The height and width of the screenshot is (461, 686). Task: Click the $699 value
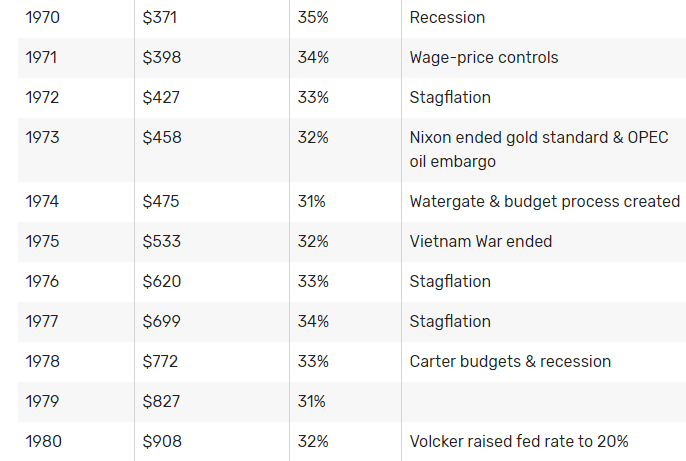(x=162, y=322)
